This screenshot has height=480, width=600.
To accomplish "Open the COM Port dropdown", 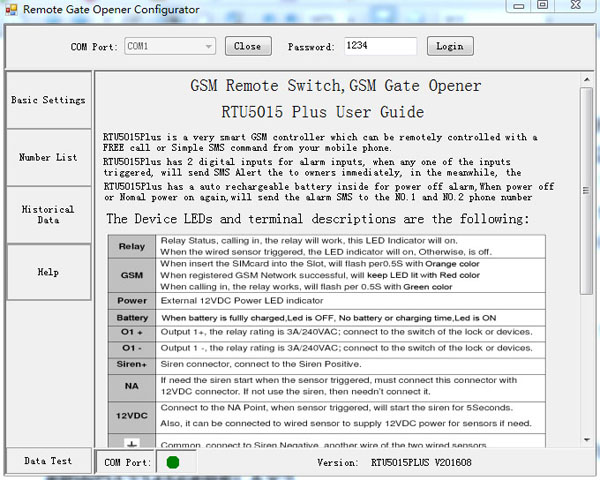I will [x=170, y=46].
